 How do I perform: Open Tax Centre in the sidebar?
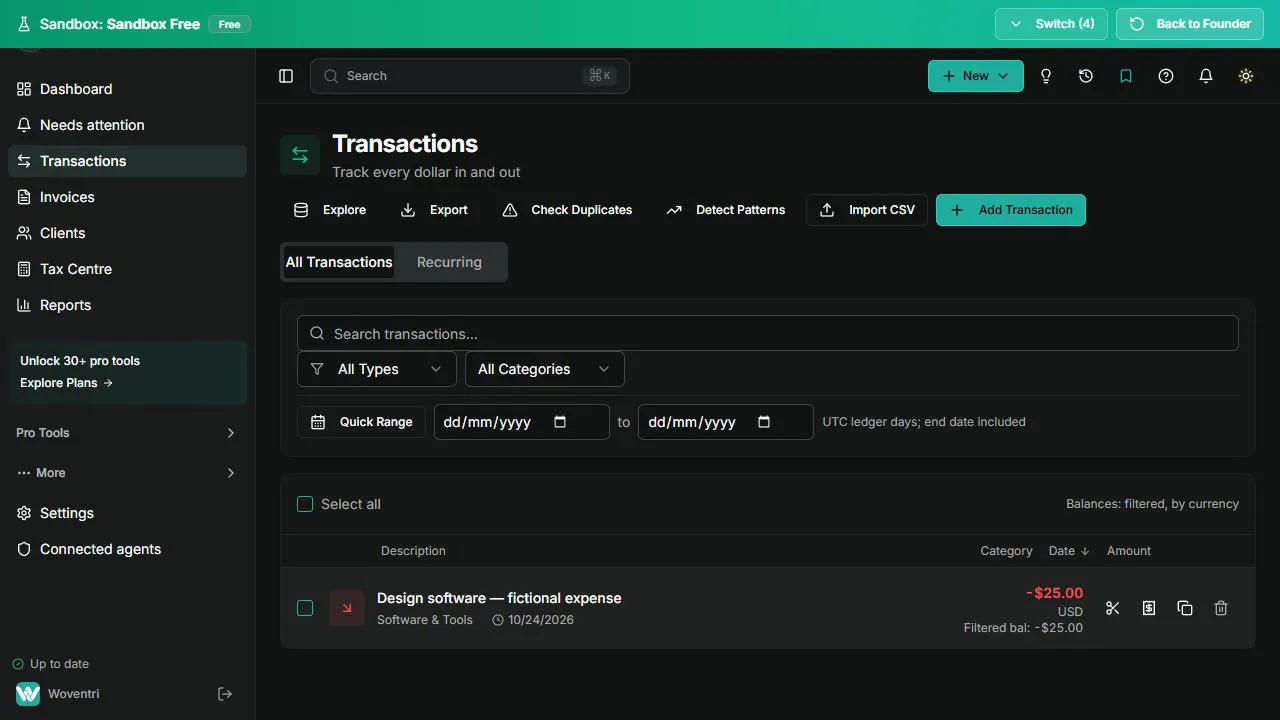(127, 269)
